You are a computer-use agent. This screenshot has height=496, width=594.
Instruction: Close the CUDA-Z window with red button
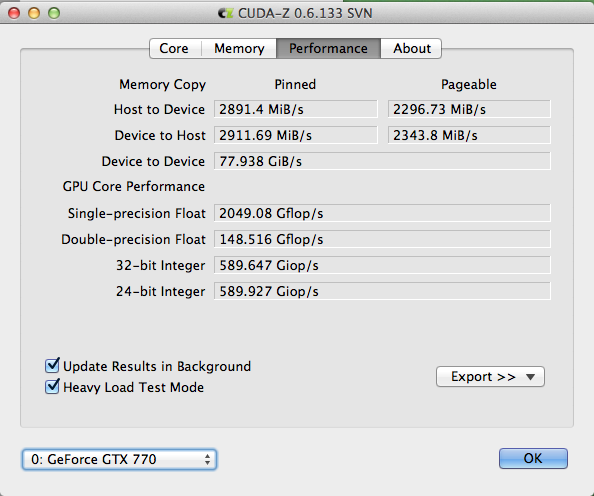click(14, 13)
